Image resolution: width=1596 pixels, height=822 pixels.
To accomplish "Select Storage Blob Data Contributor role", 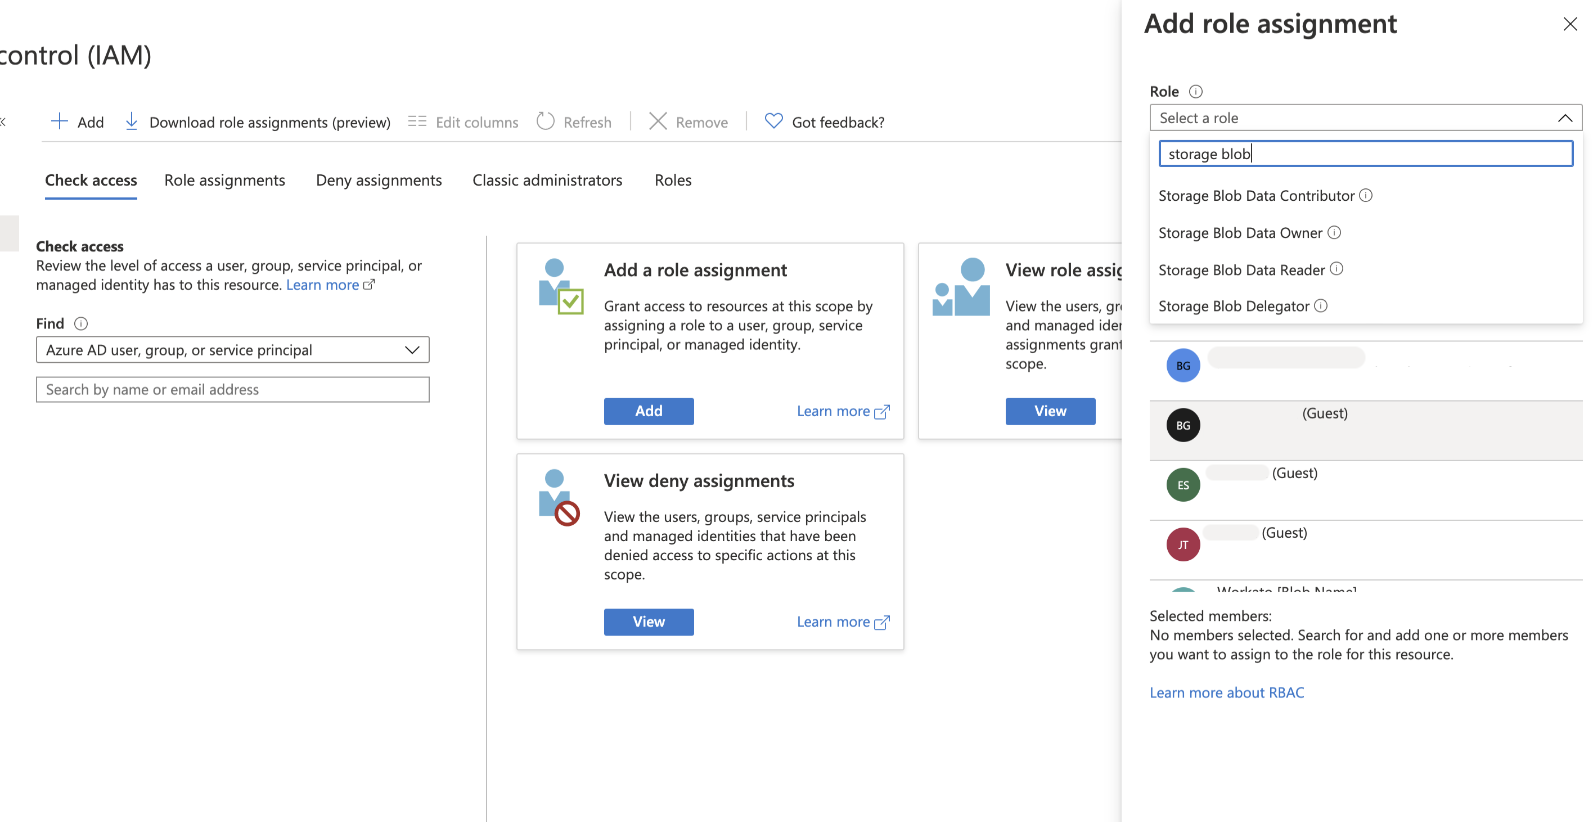I will (x=1256, y=196).
